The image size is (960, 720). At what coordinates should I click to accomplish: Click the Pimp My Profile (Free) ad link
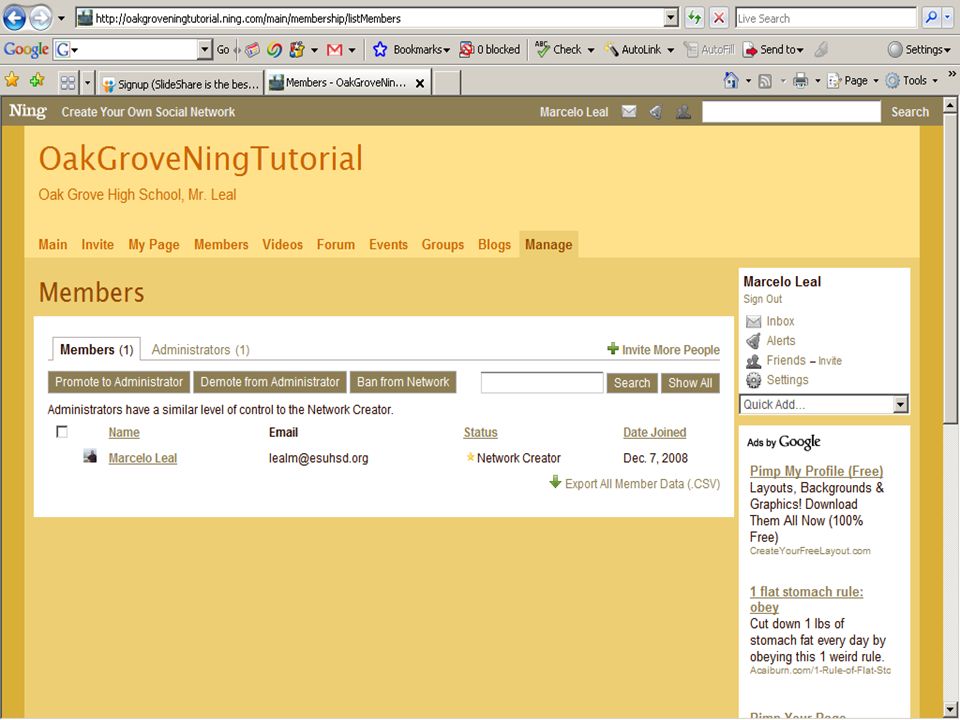(816, 471)
